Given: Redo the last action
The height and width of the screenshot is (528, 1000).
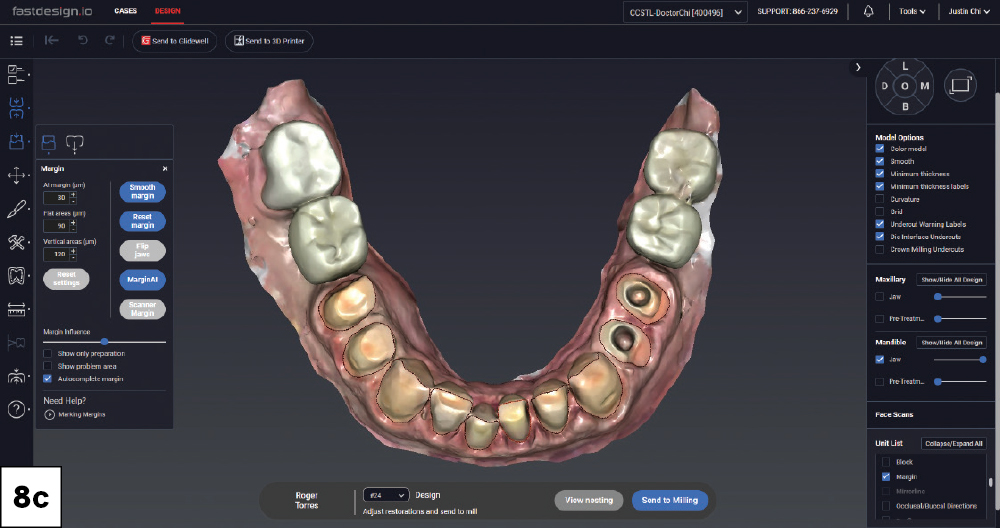Looking at the screenshot, I should point(110,40).
